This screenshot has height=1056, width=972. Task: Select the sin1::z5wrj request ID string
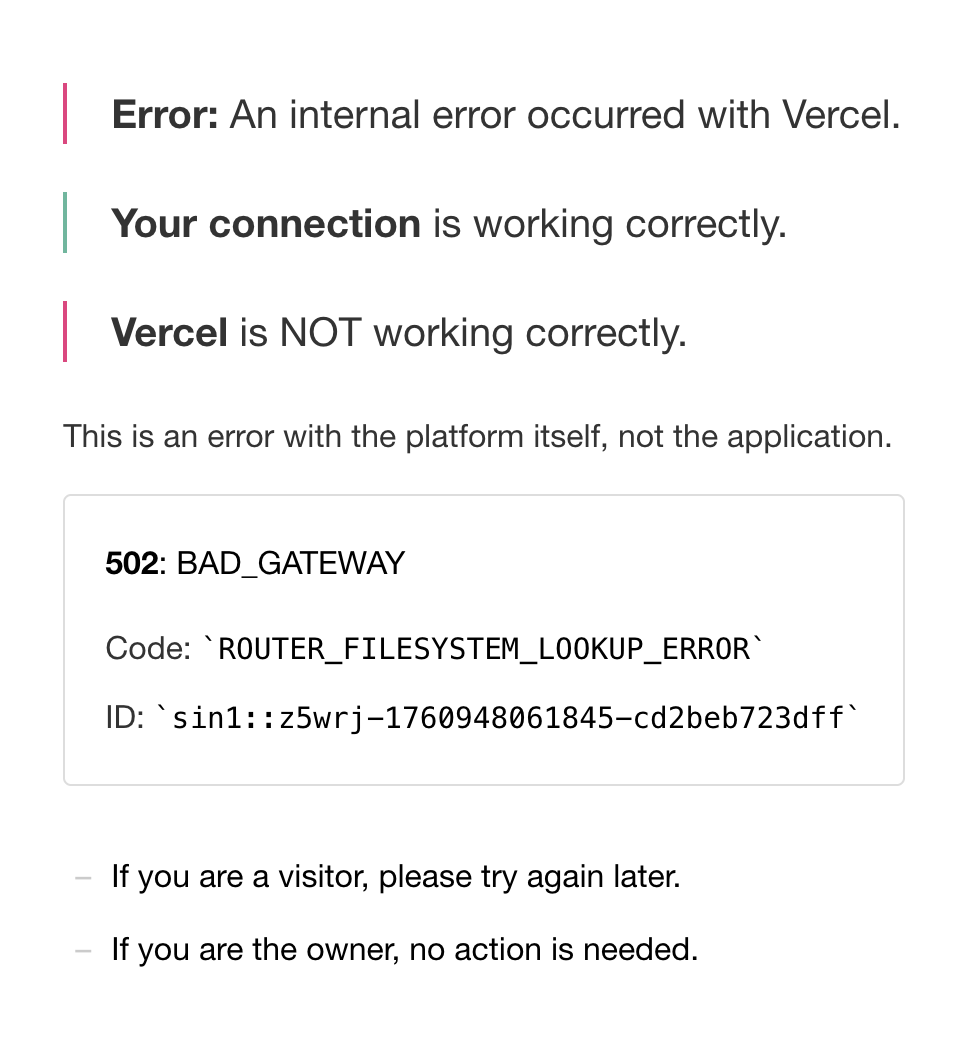508,718
